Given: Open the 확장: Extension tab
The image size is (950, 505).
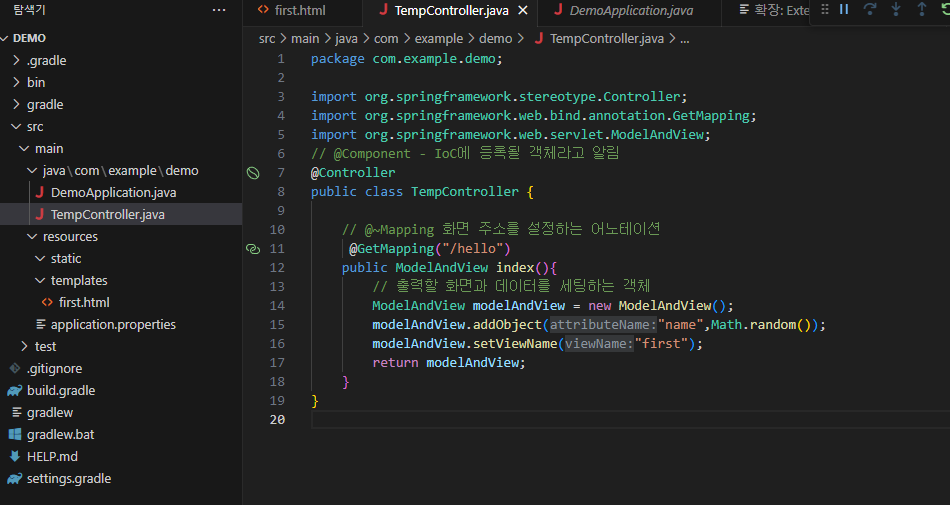Looking at the screenshot, I should click(x=774, y=10).
